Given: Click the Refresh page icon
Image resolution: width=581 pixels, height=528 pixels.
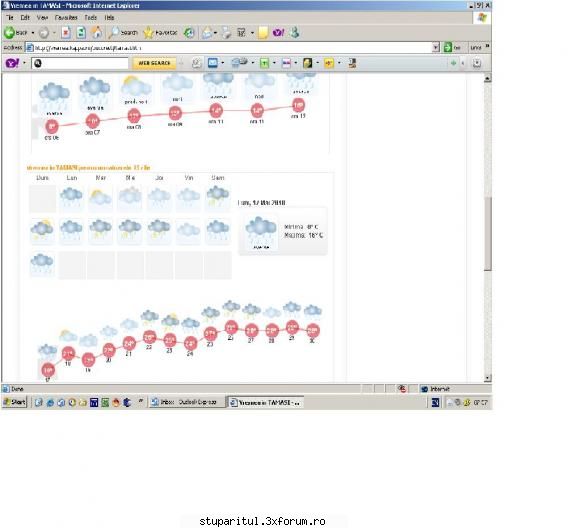Looking at the screenshot, I should pos(81,33).
